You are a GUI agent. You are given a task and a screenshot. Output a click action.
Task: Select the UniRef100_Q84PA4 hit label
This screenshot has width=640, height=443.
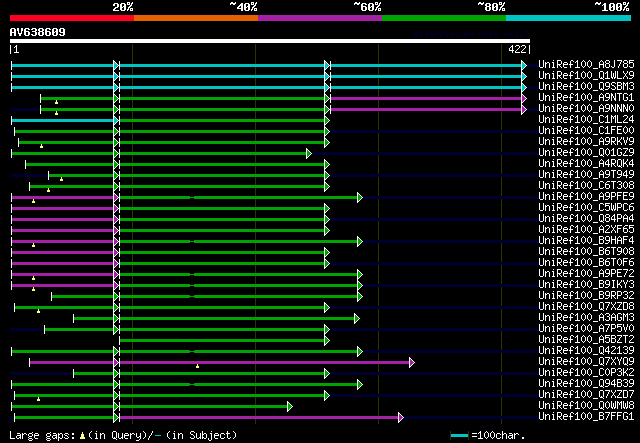[586, 219]
